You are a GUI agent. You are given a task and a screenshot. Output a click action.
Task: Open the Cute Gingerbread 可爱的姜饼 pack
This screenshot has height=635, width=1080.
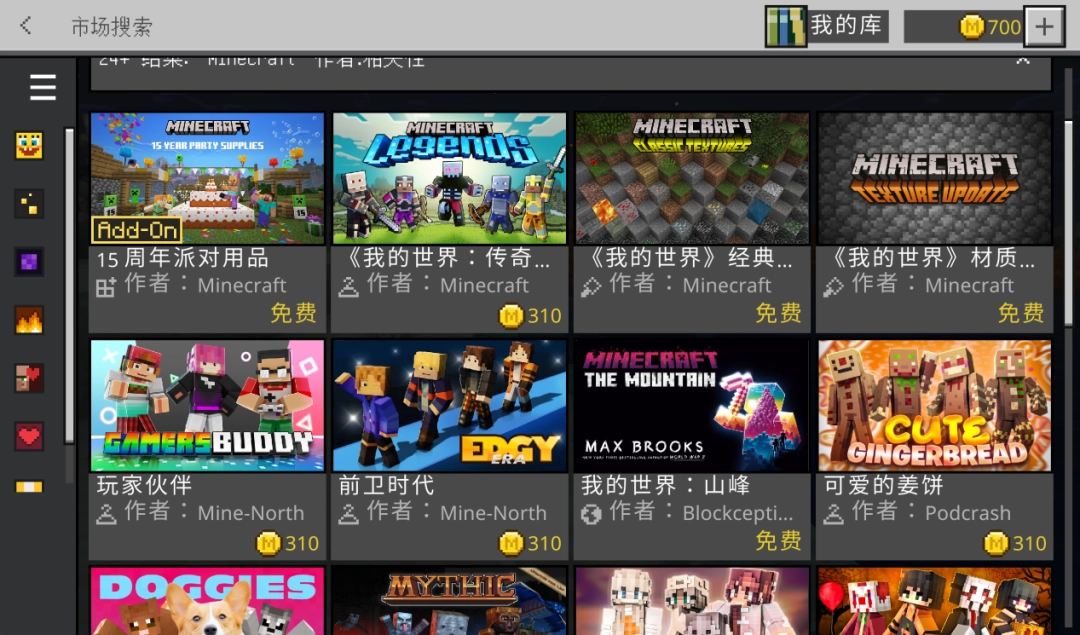(x=934, y=406)
